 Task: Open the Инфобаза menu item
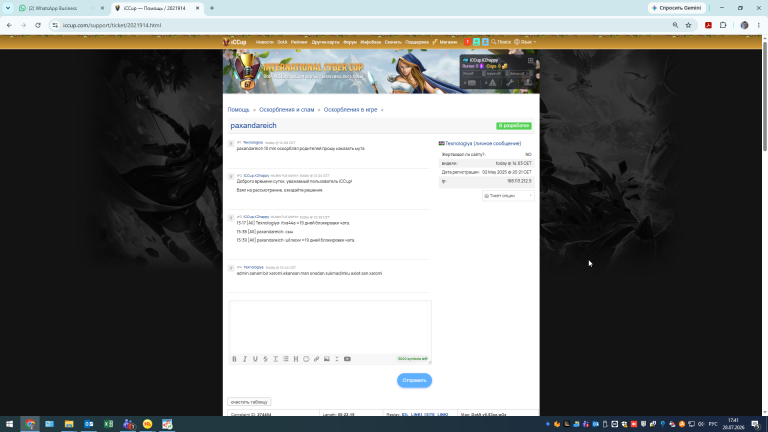pos(370,42)
